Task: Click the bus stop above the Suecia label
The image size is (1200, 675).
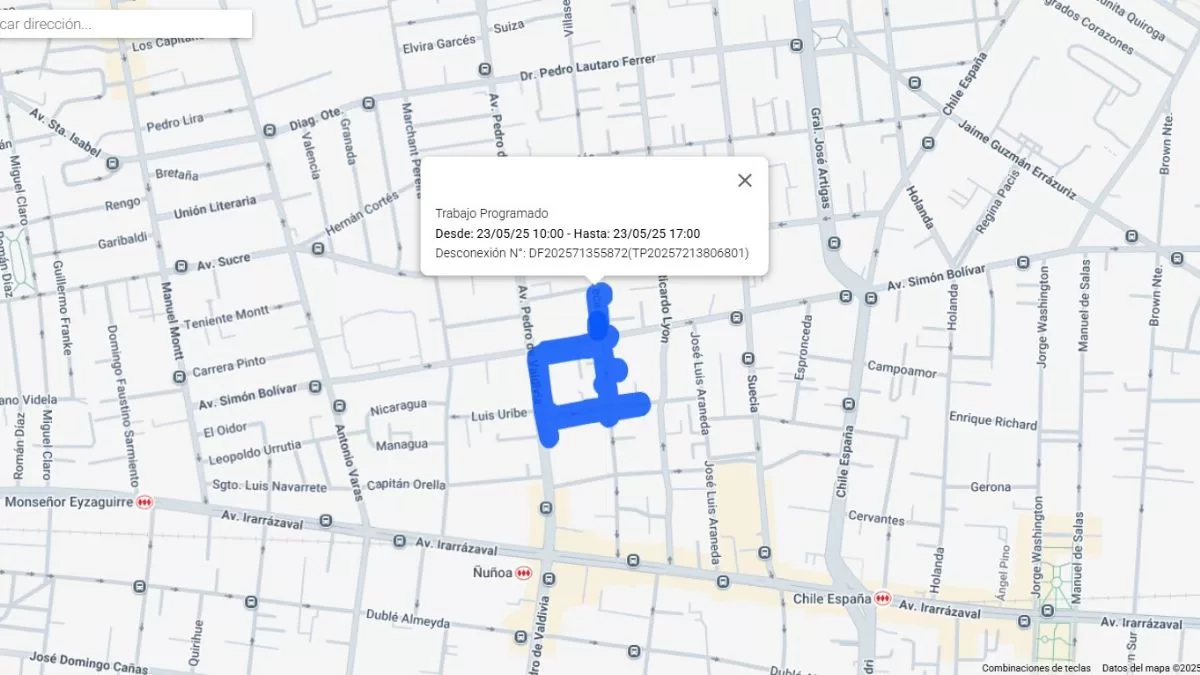Action: coord(747,359)
